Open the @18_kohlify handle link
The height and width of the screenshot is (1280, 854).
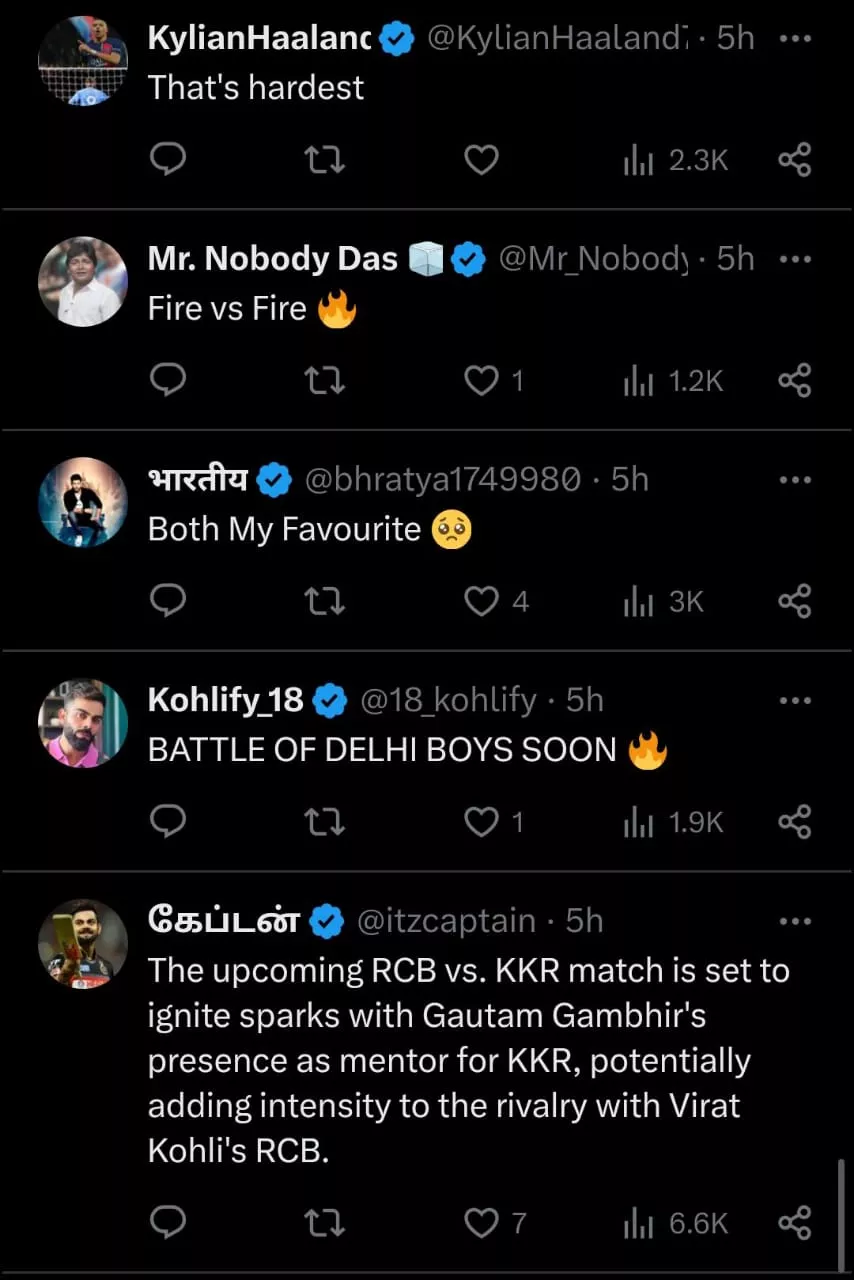[x=448, y=700]
